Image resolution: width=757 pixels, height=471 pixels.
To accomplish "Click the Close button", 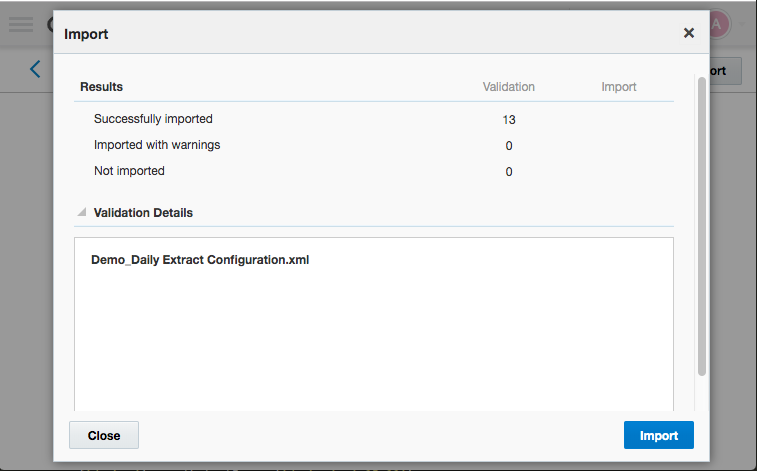I will (104, 435).
